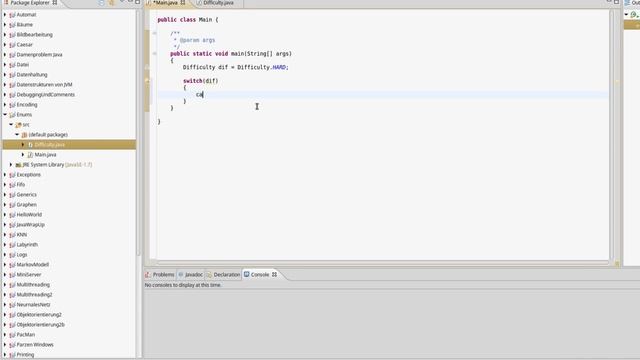Click the JRE System Library icon

coord(18,164)
